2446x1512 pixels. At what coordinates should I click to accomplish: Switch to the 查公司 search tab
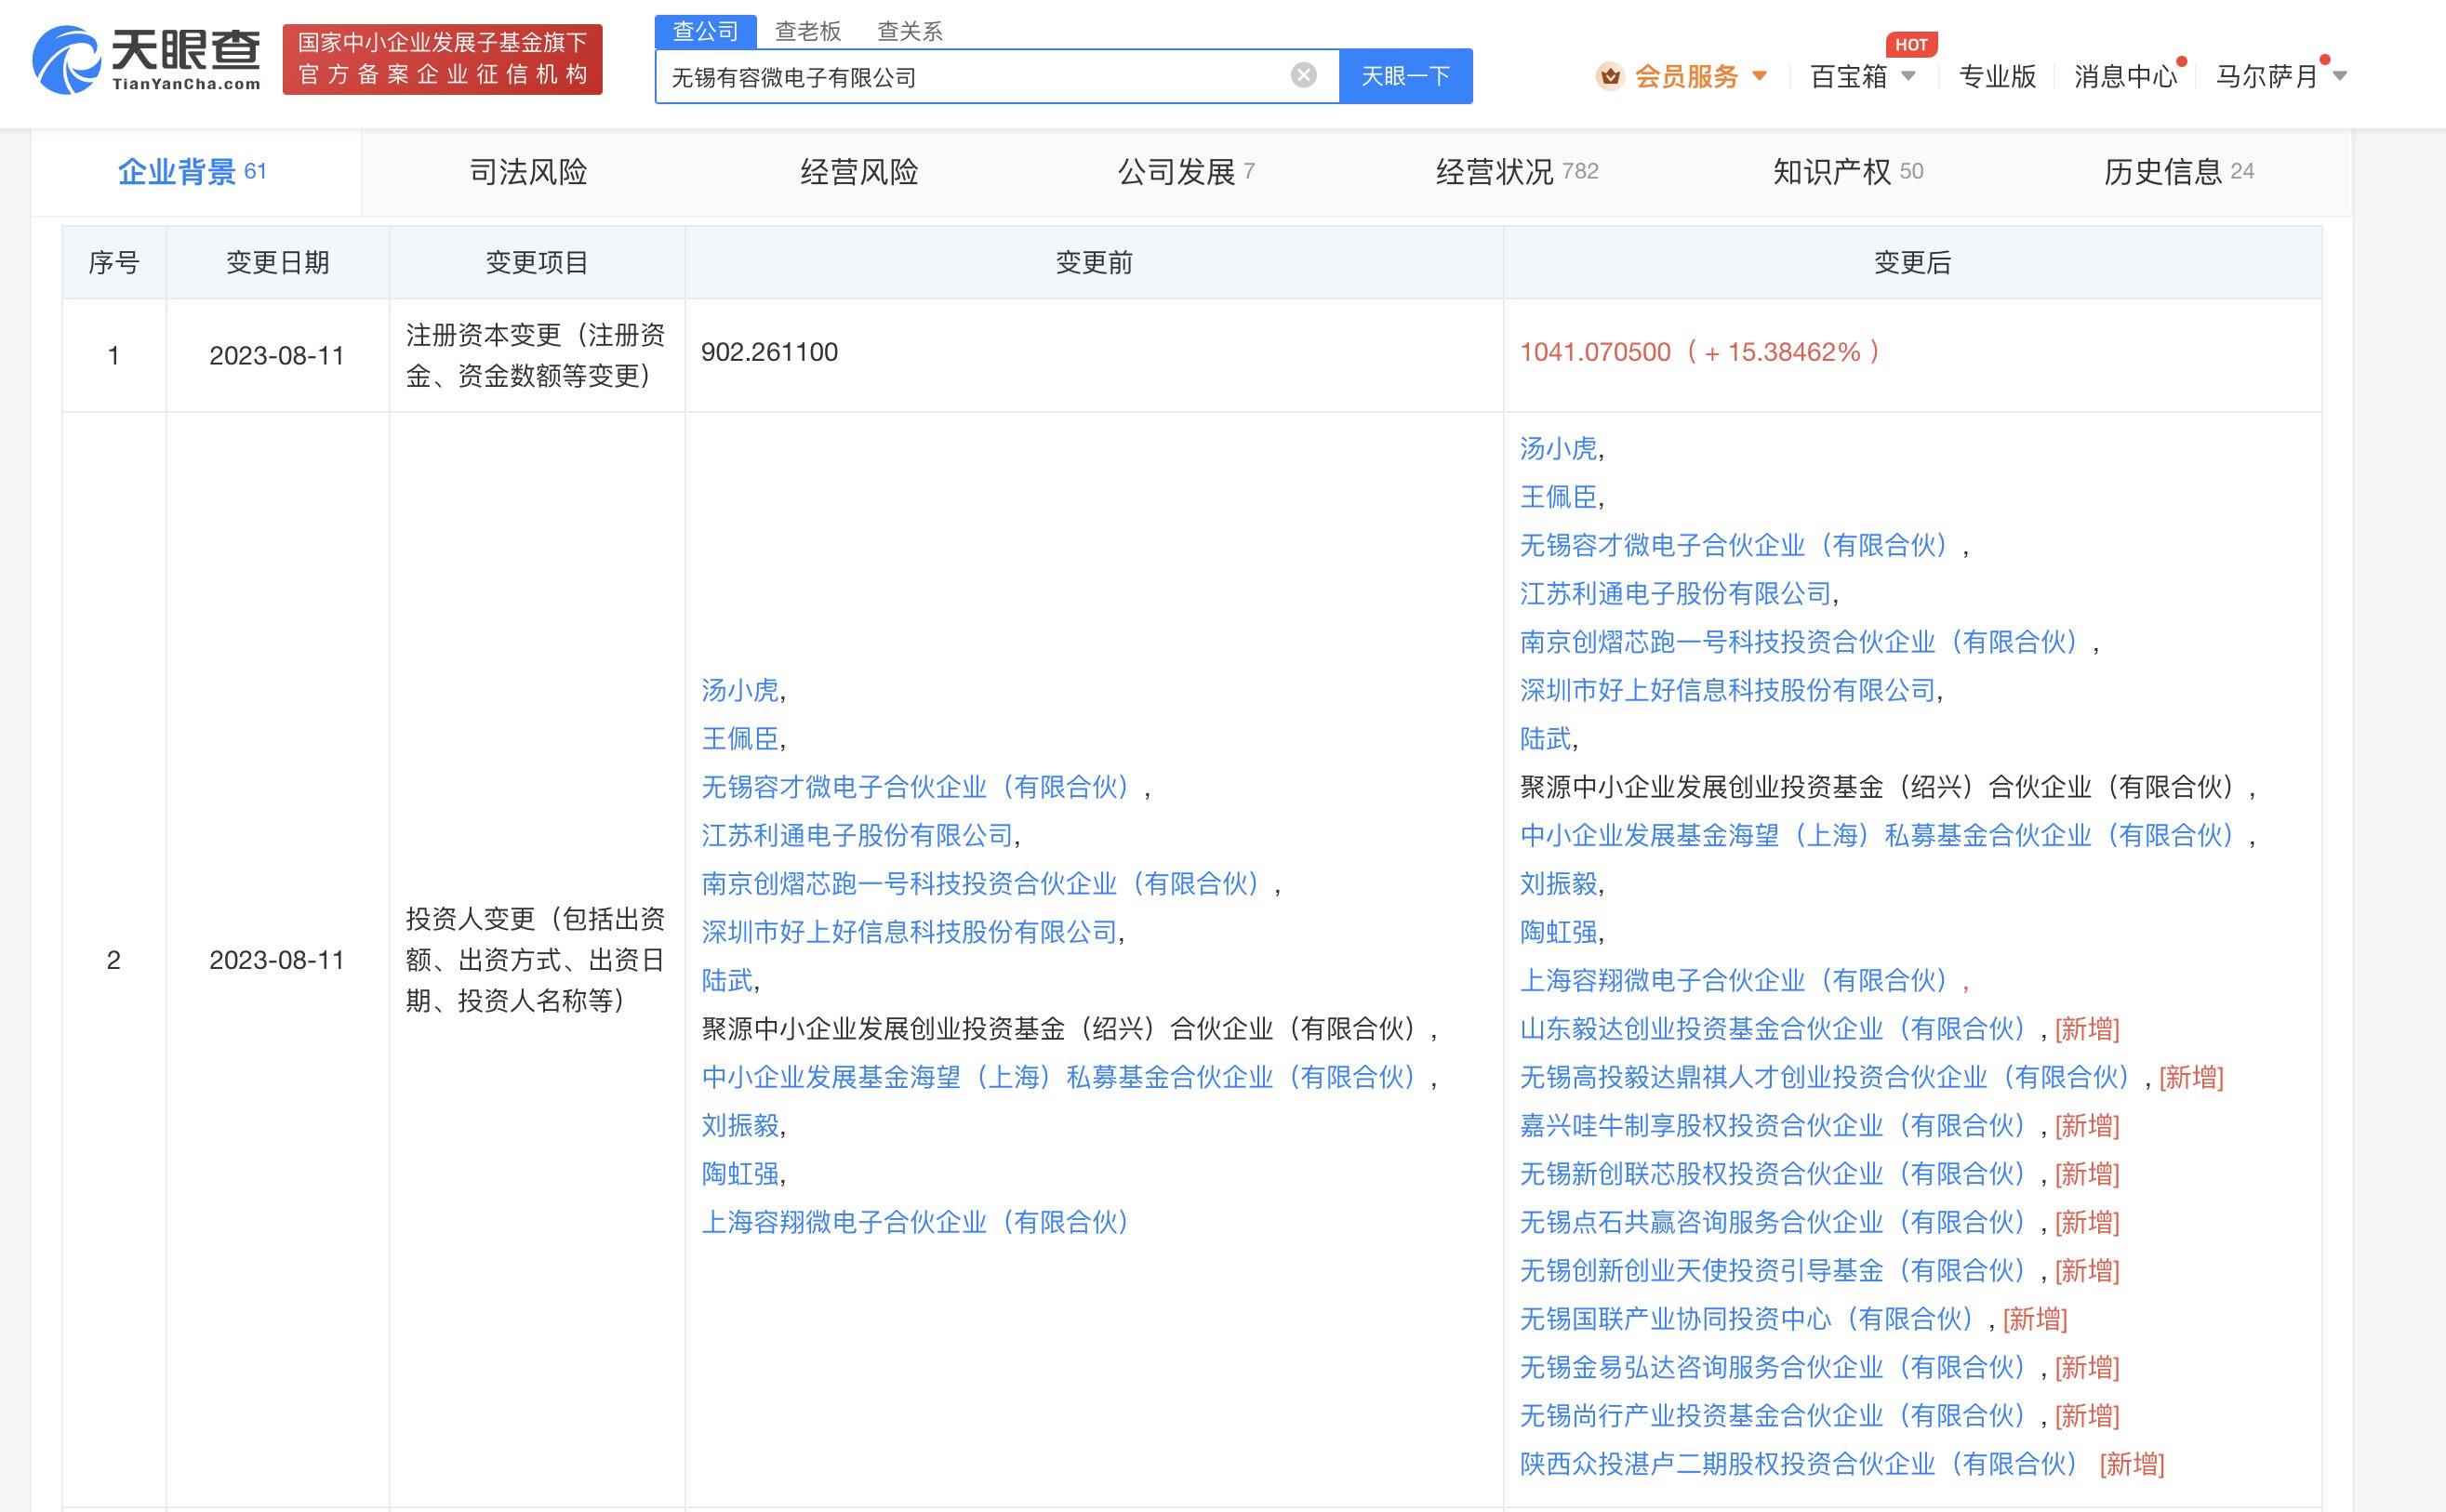pos(705,31)
